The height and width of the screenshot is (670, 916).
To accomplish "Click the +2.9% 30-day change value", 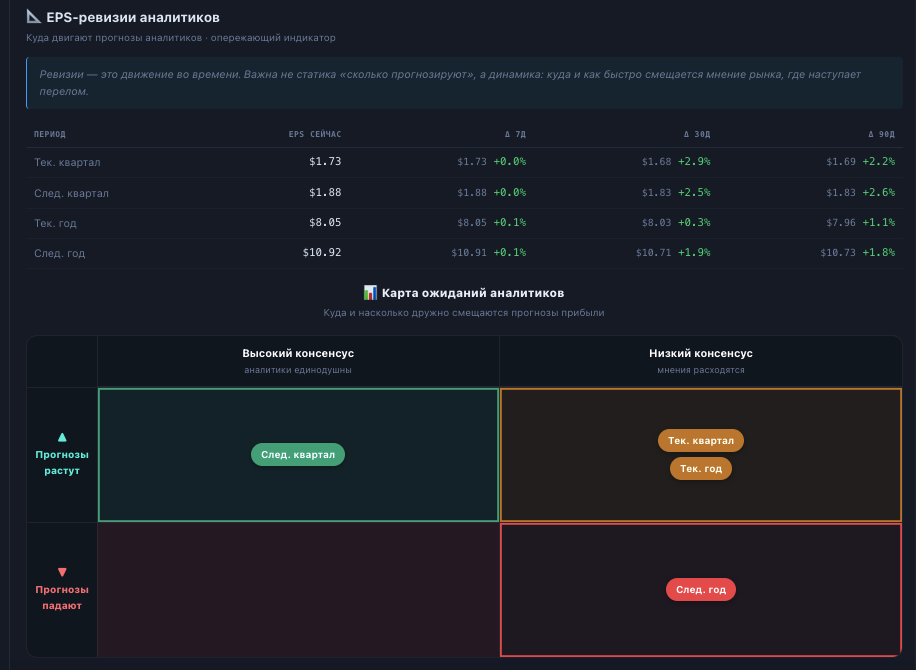I will (x=694, y=161).
